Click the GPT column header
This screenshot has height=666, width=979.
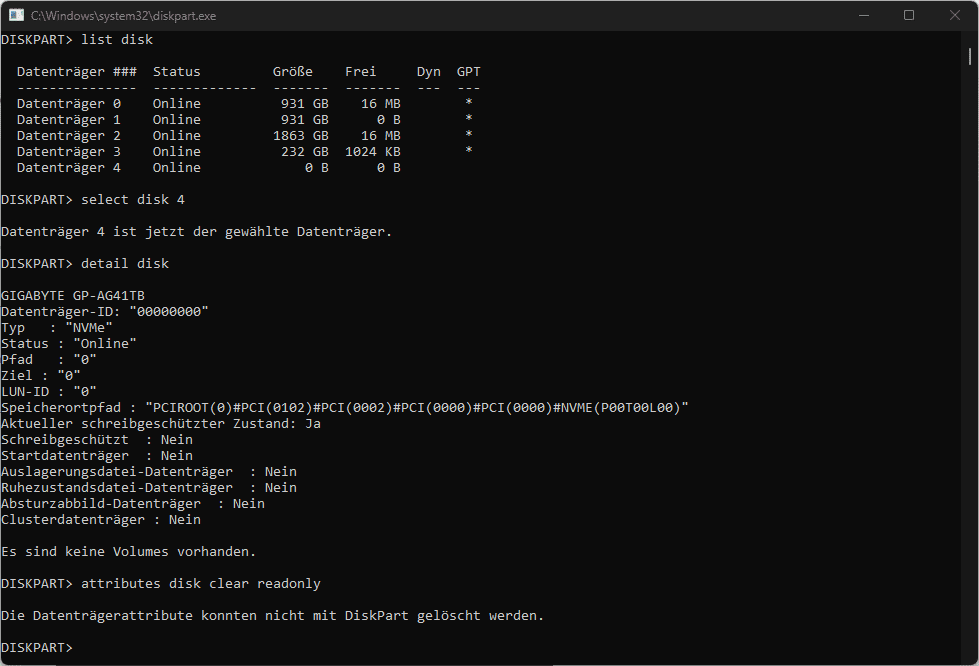[468, 72]
